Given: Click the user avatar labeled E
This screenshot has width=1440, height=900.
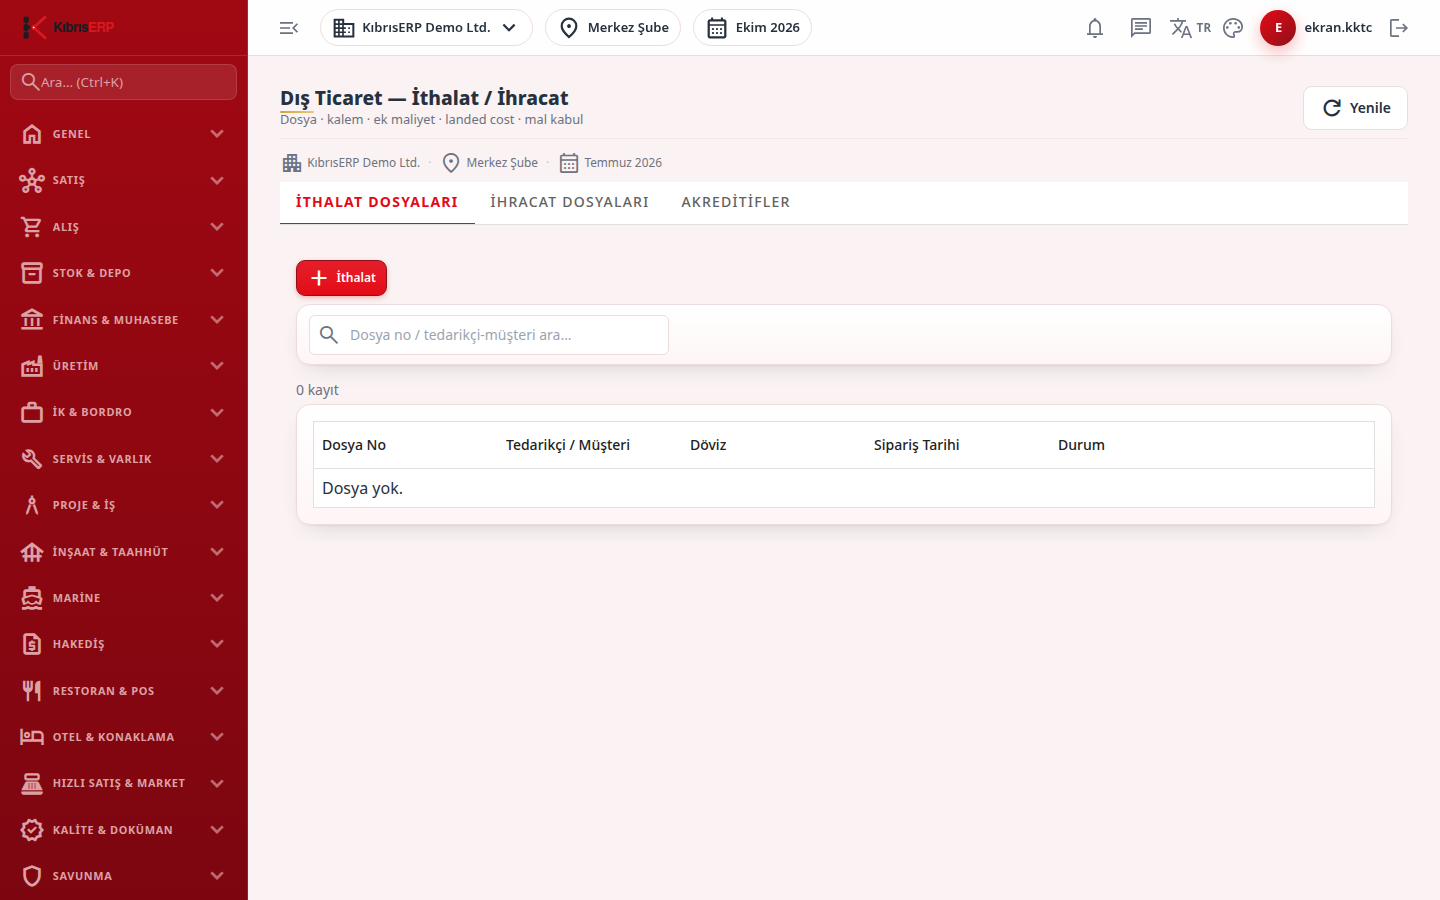Looking at the screenshot, I should (1278, 28).
